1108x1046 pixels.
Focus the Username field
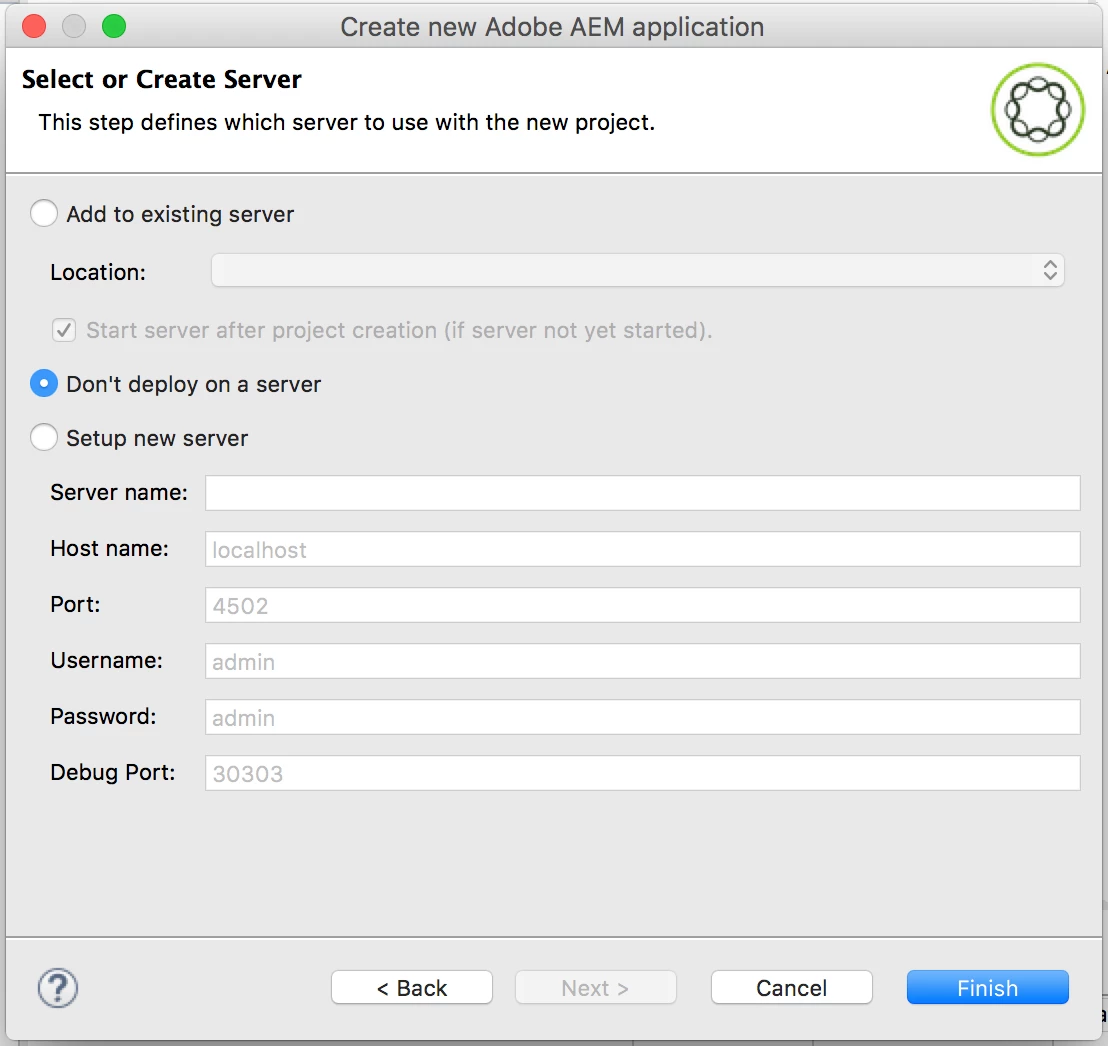[642, 661]
